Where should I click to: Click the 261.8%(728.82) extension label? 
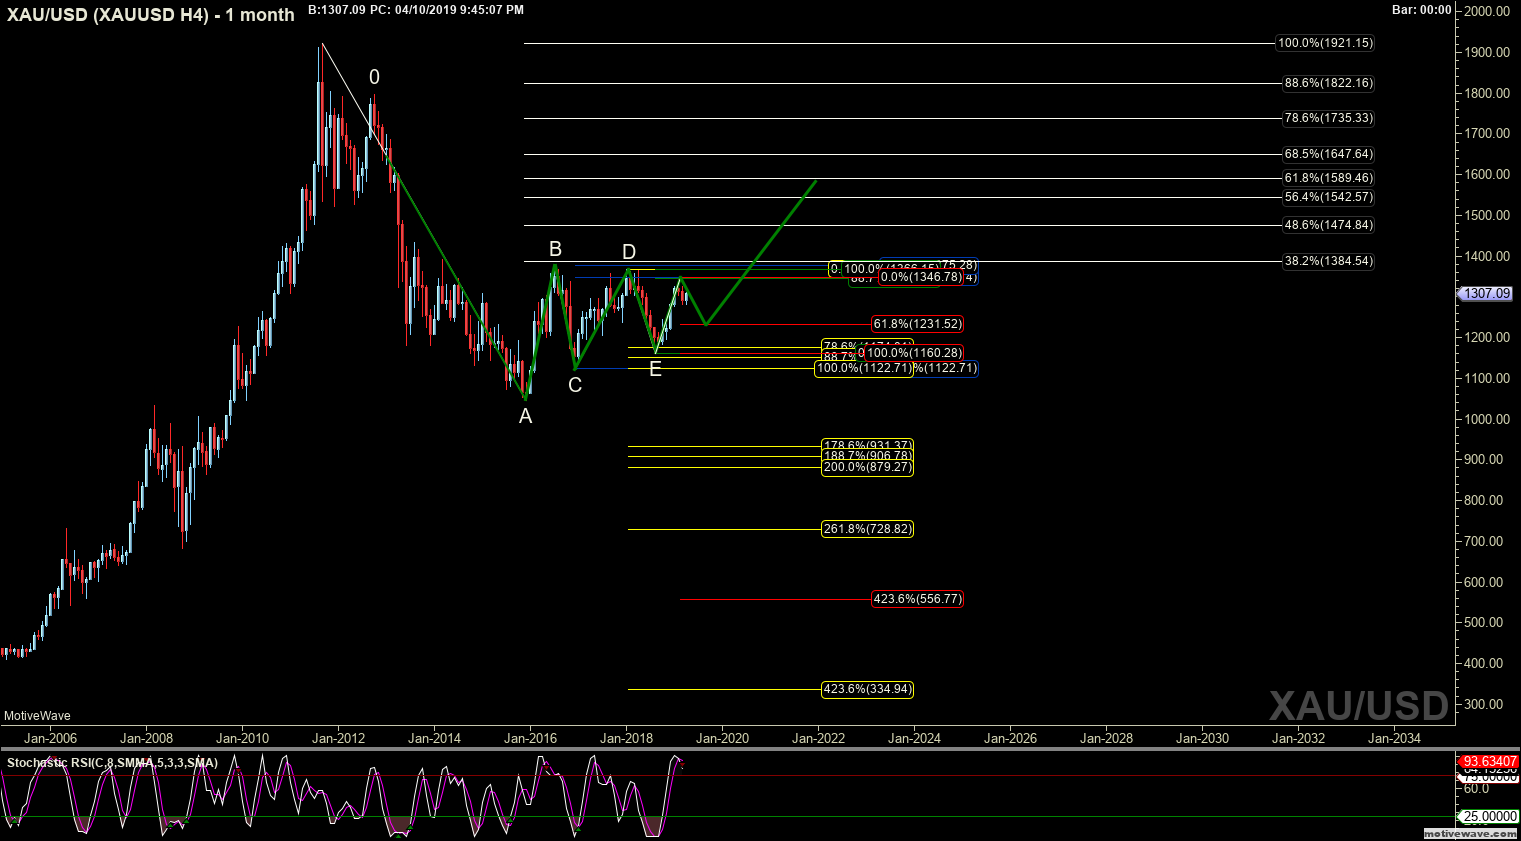[x=867, y=529]
